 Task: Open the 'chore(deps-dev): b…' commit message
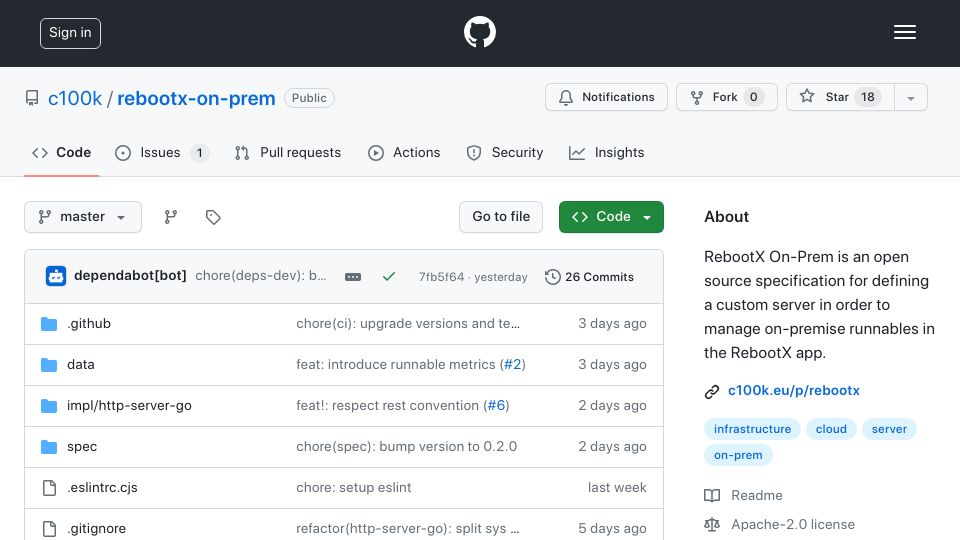(261, 276)
